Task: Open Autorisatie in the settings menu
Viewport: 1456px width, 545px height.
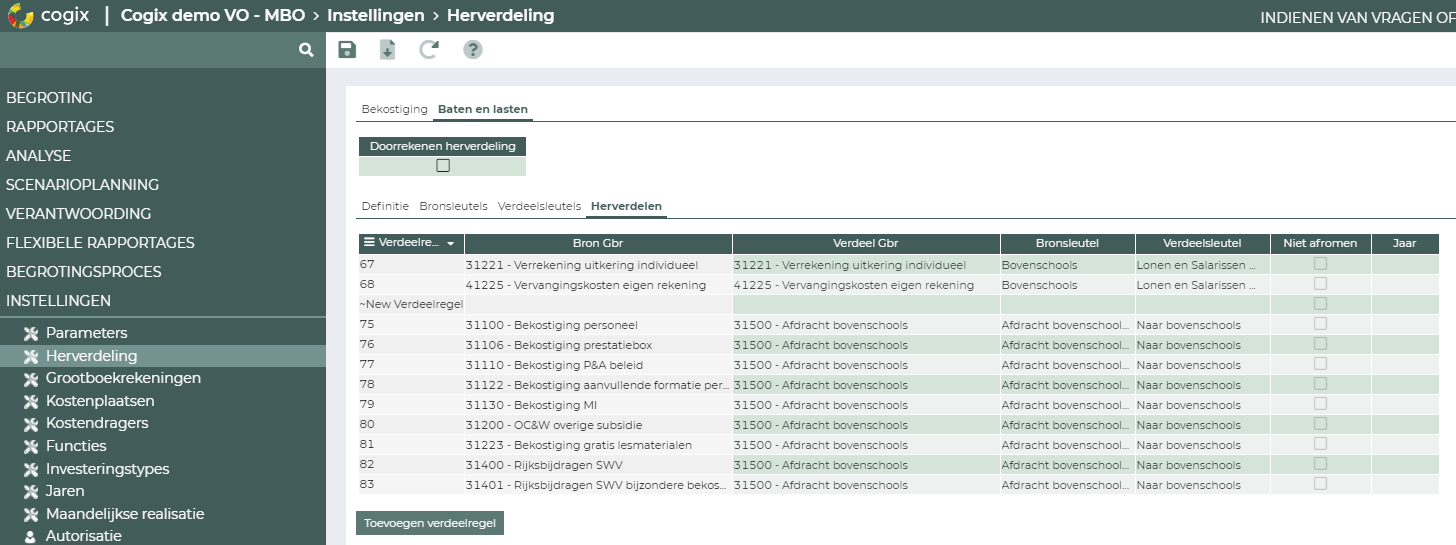Action: [x=84, y=536]
